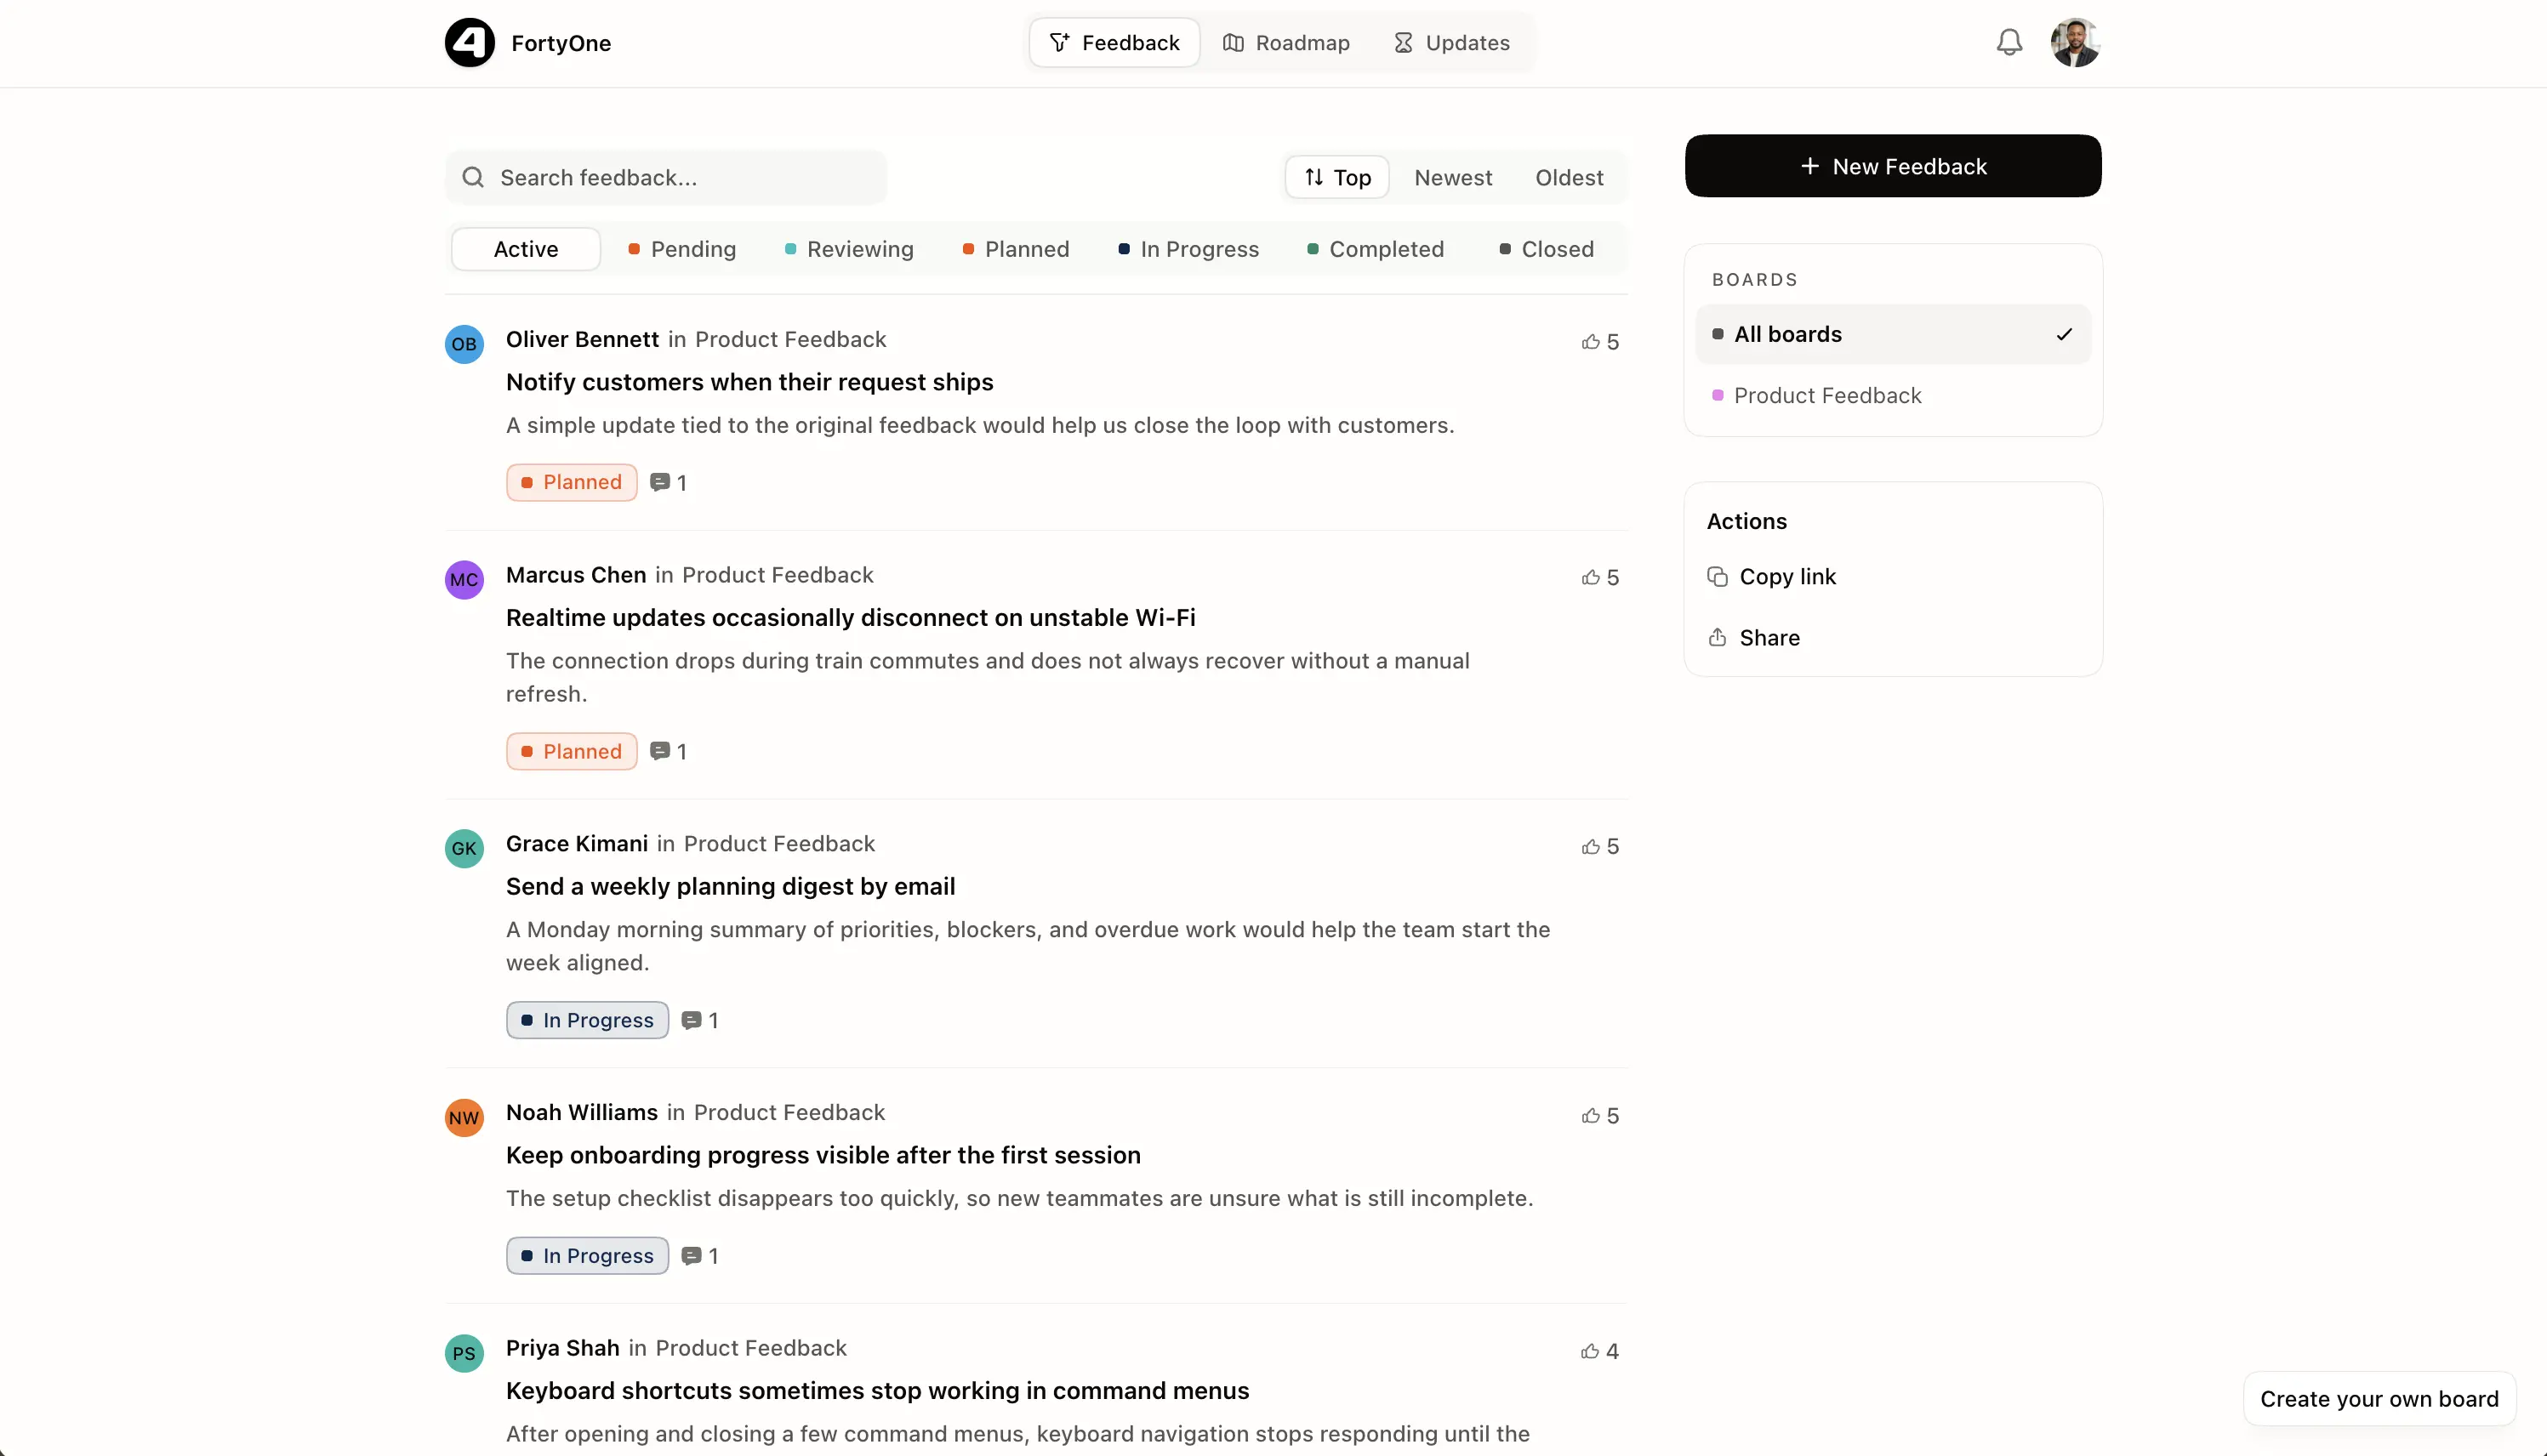The height and width of the screenshot is (1456, 2547).
Task: Click the FortyOne brand name
Action: pos(561,43)
